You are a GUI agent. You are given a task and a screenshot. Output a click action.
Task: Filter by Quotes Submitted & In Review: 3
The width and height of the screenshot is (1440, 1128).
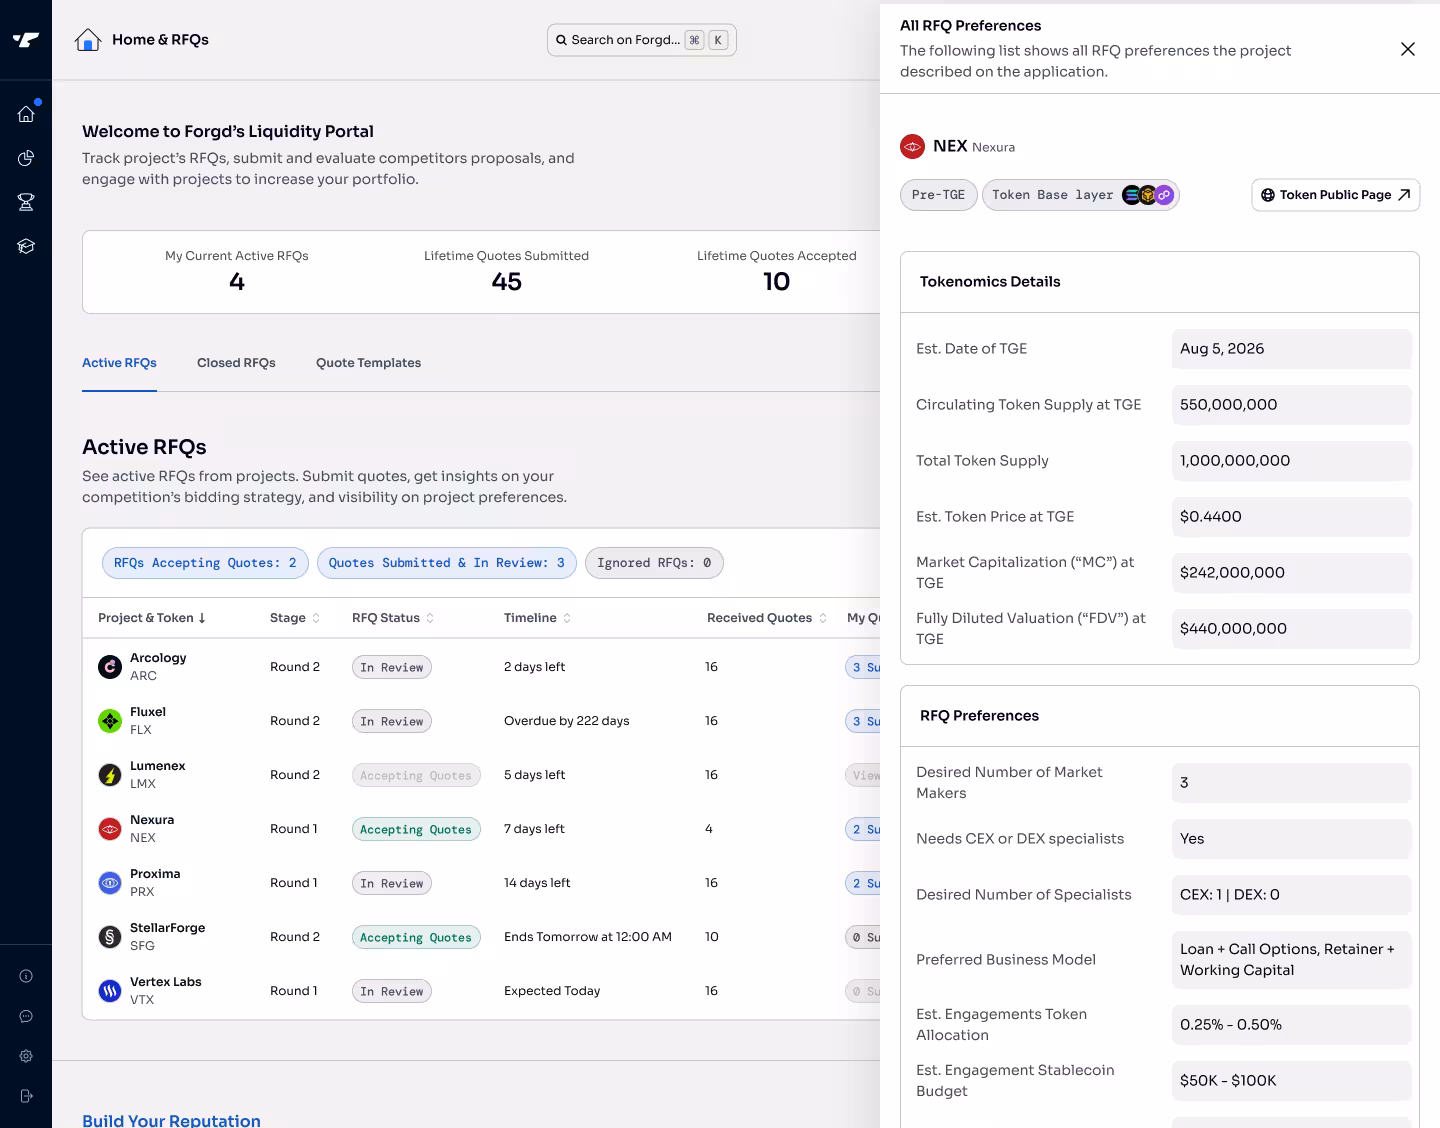[446, 563]
